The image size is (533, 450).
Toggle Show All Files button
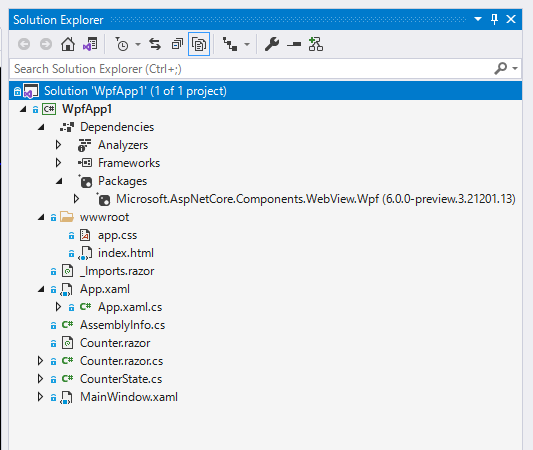point(199,44)
